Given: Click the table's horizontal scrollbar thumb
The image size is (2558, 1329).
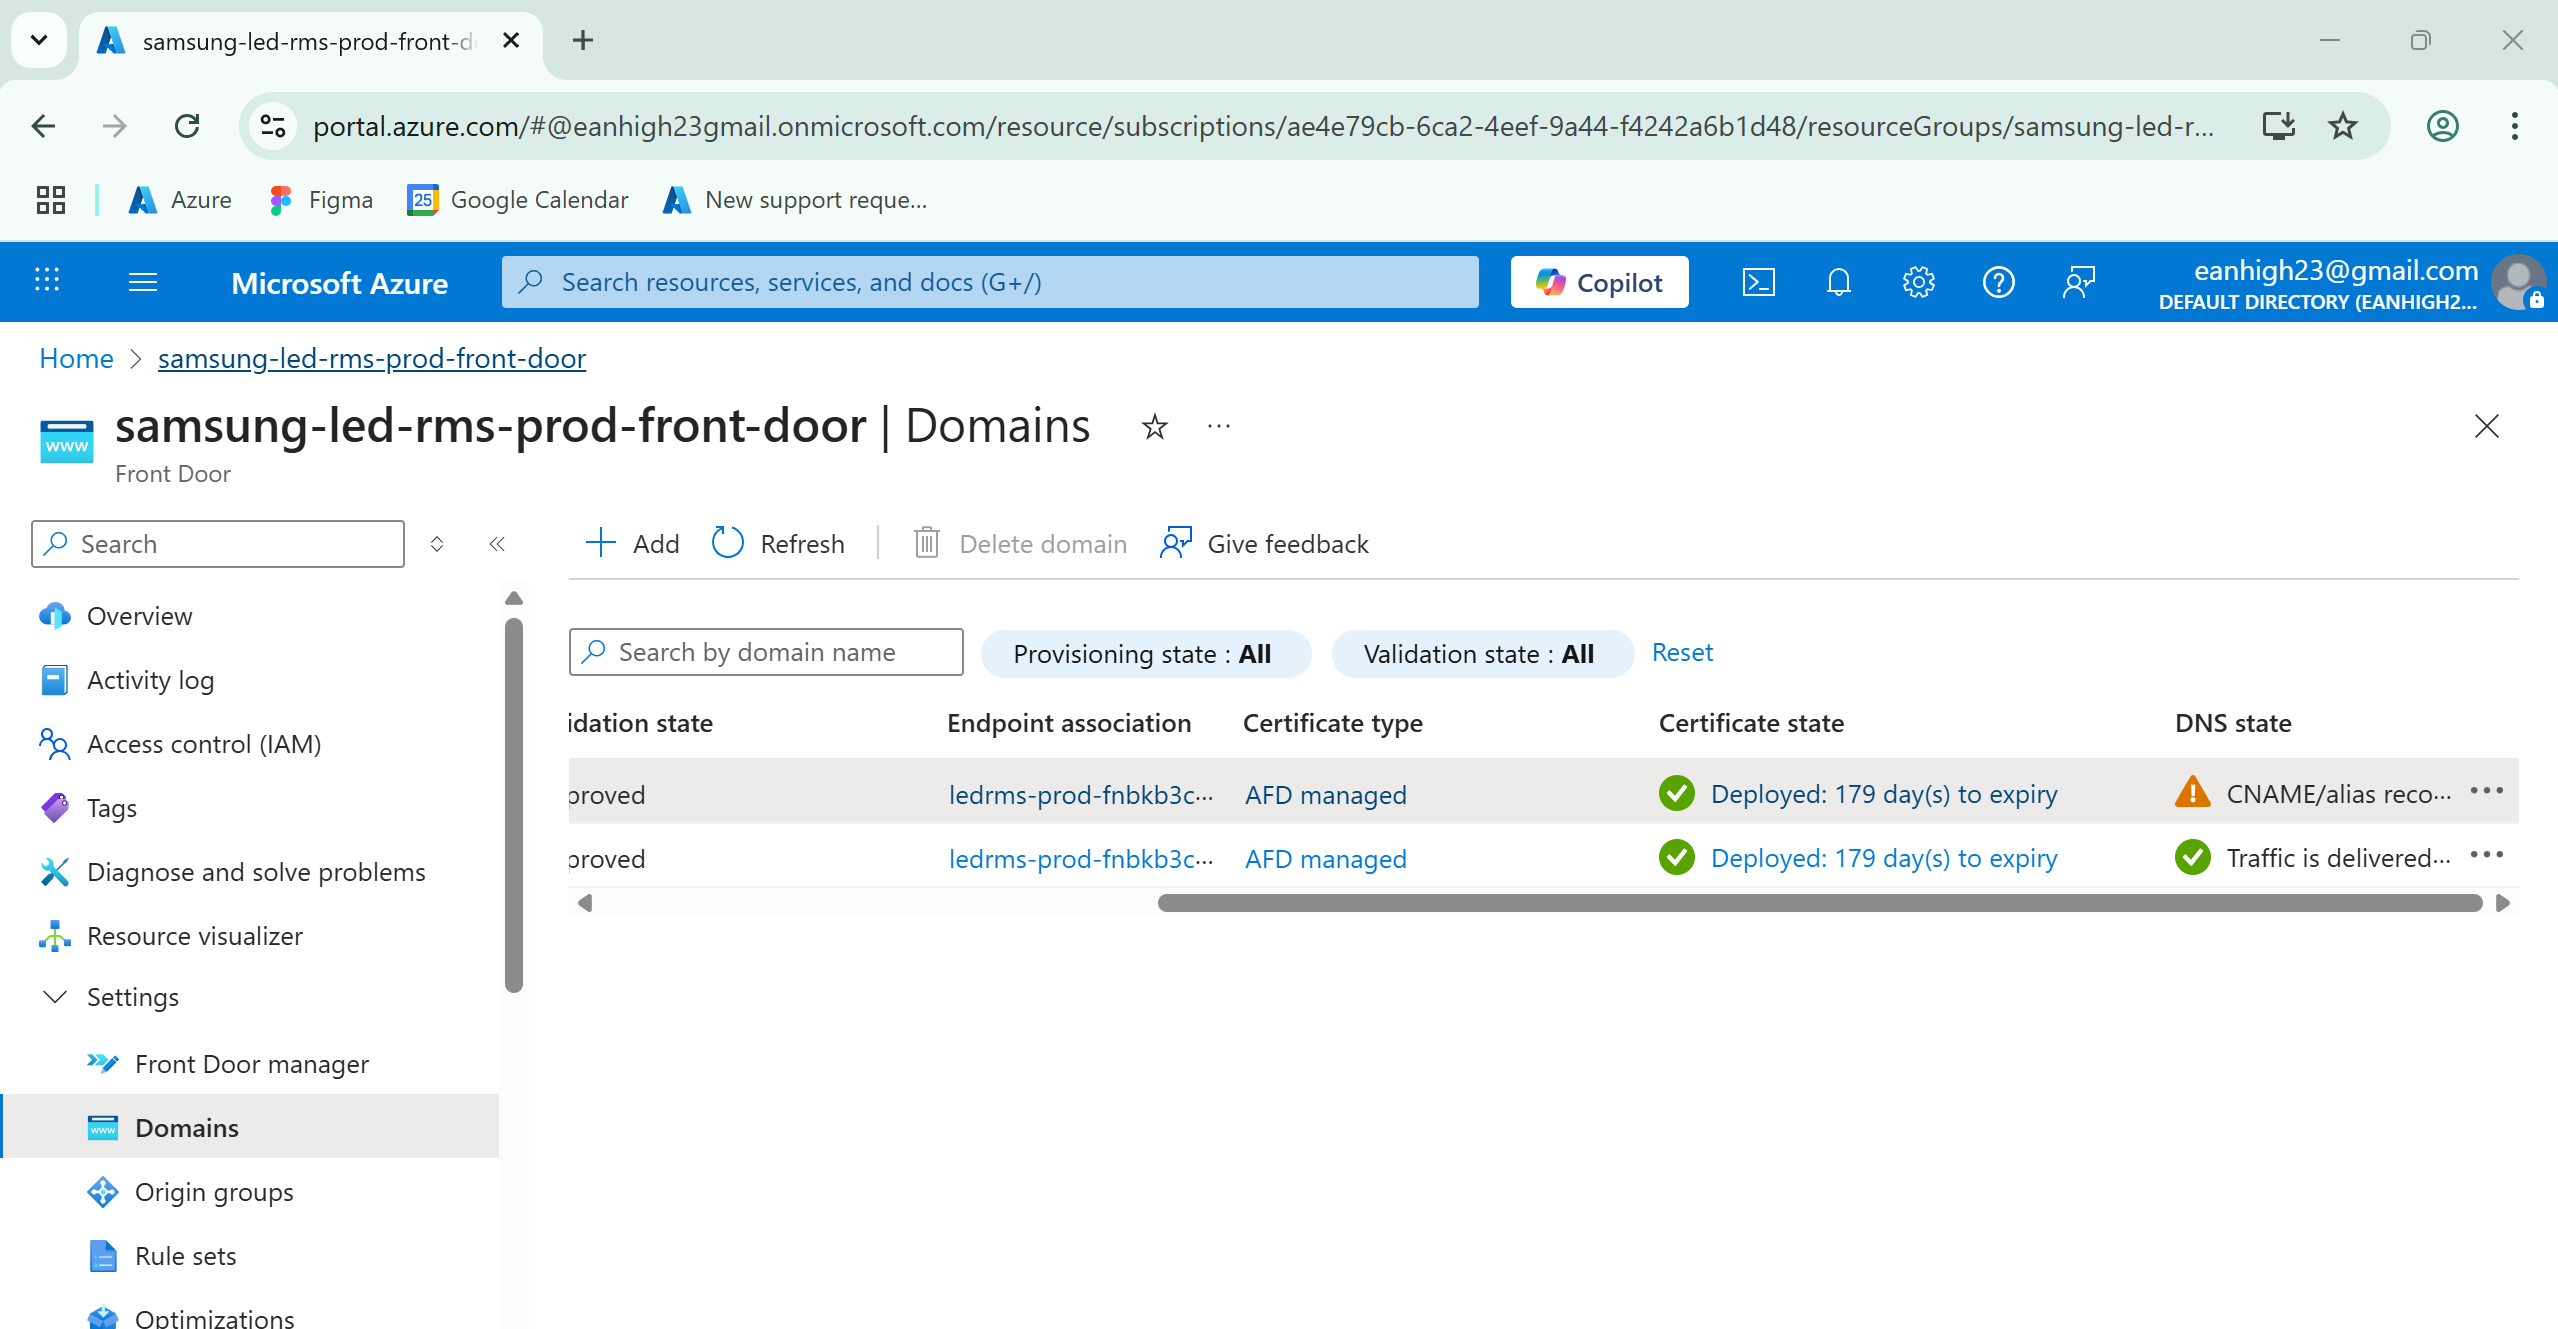Looking at the screenshot, I should [1819, 903].
